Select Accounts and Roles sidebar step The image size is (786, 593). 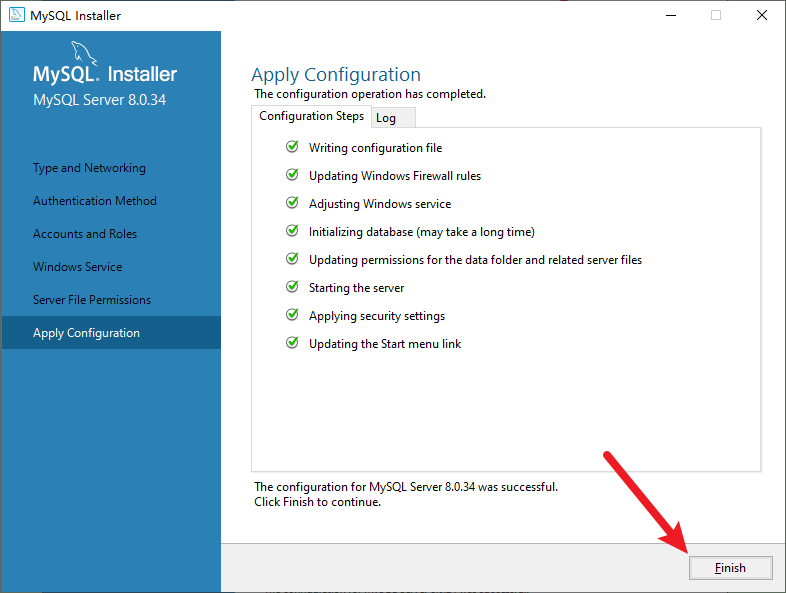pos(85,234)
